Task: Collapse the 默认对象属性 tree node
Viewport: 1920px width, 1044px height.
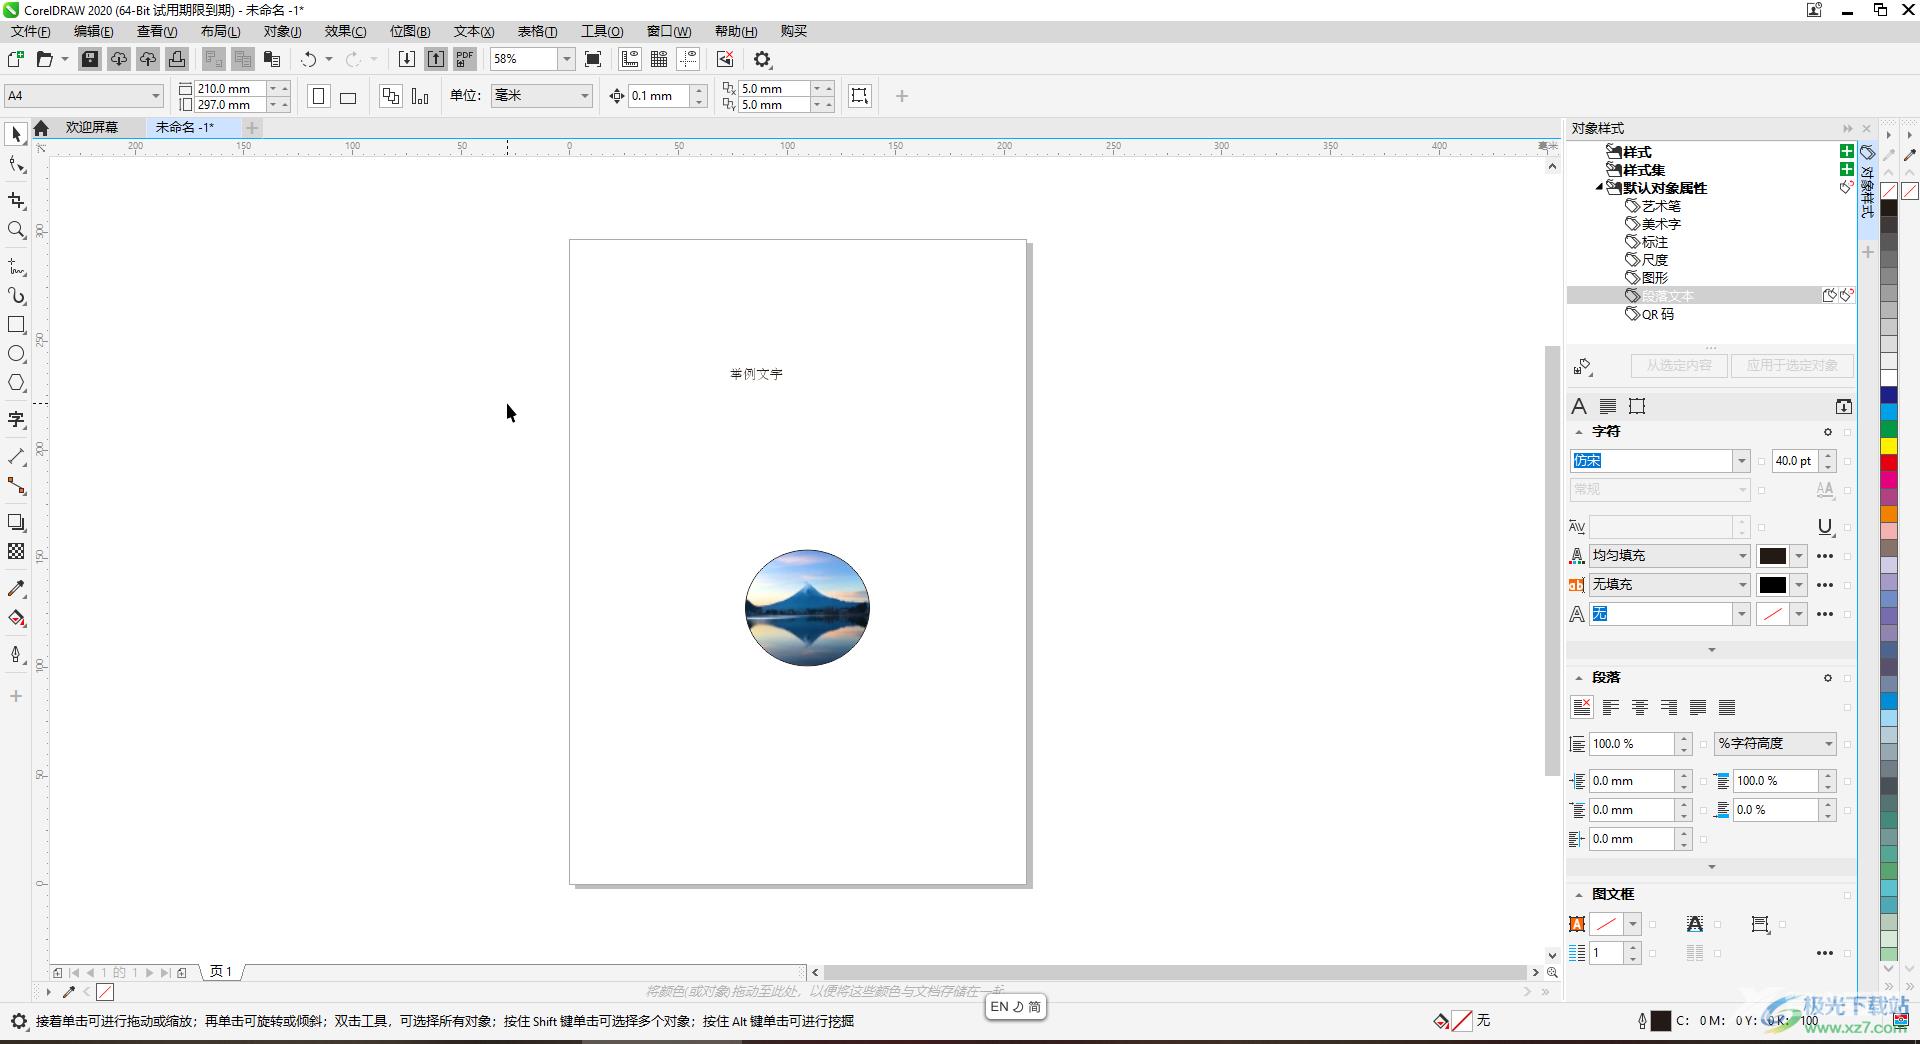Action: tap(1599, 187)
